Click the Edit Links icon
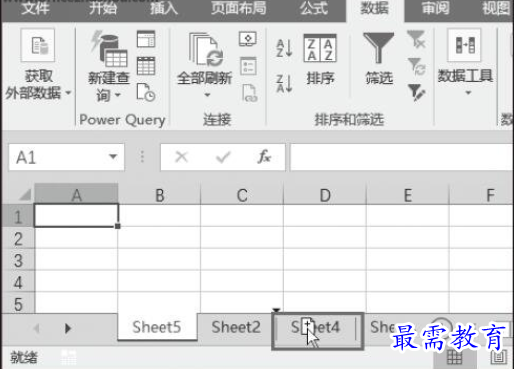Image resolution: width=514 pixels, height=369 pixels. [x=250, y=93]
